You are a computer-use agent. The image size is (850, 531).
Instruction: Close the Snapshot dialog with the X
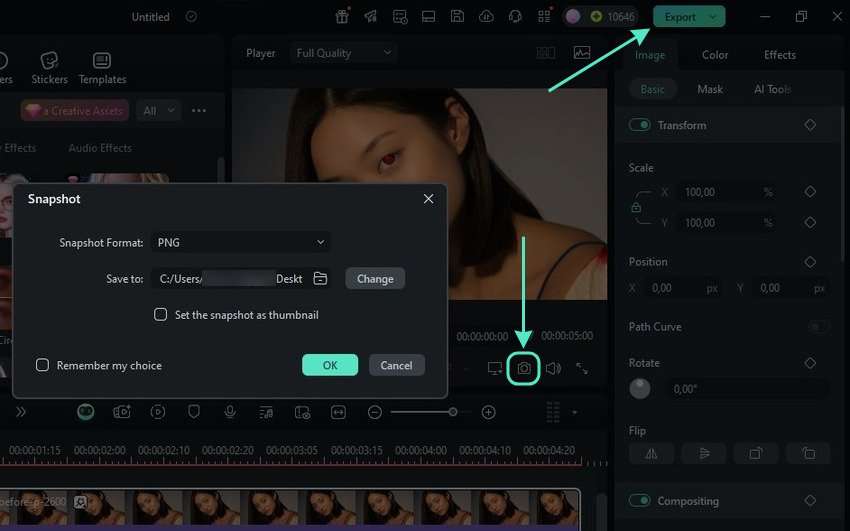pyautogui.click(x=428, y=199)
